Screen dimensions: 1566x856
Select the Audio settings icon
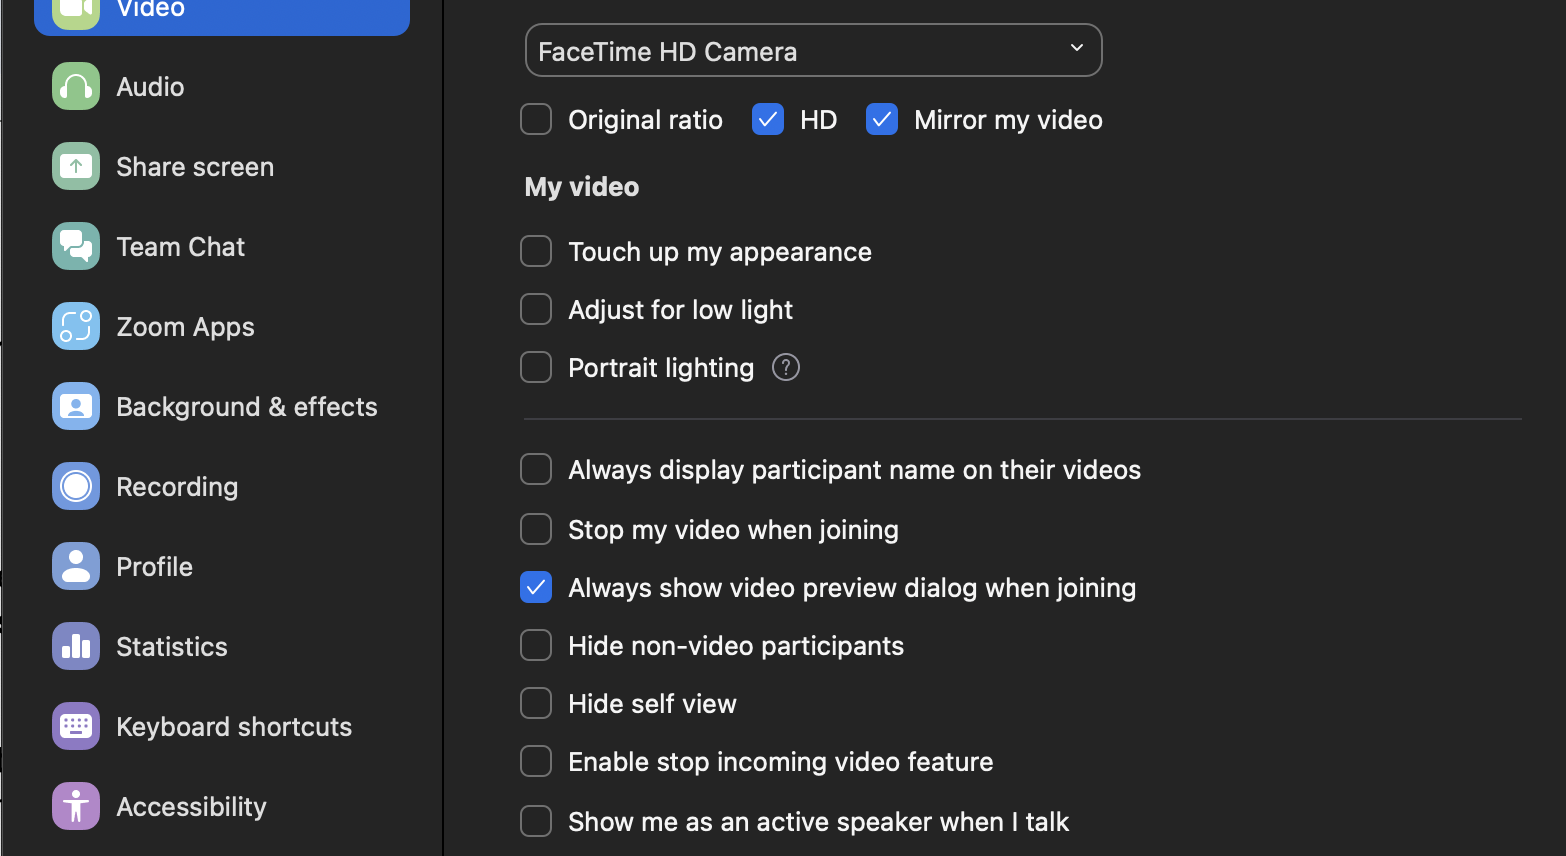(x=75, y=86)
